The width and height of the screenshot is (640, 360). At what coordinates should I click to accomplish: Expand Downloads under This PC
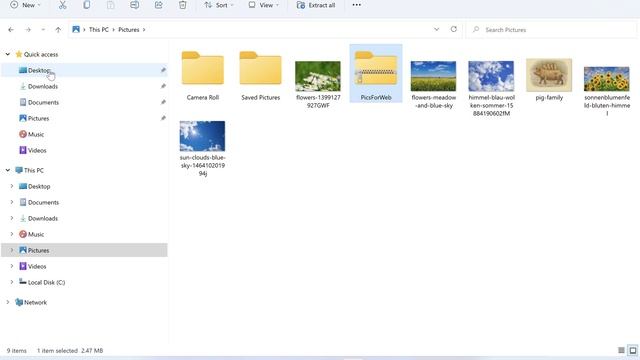pos(11,218)
